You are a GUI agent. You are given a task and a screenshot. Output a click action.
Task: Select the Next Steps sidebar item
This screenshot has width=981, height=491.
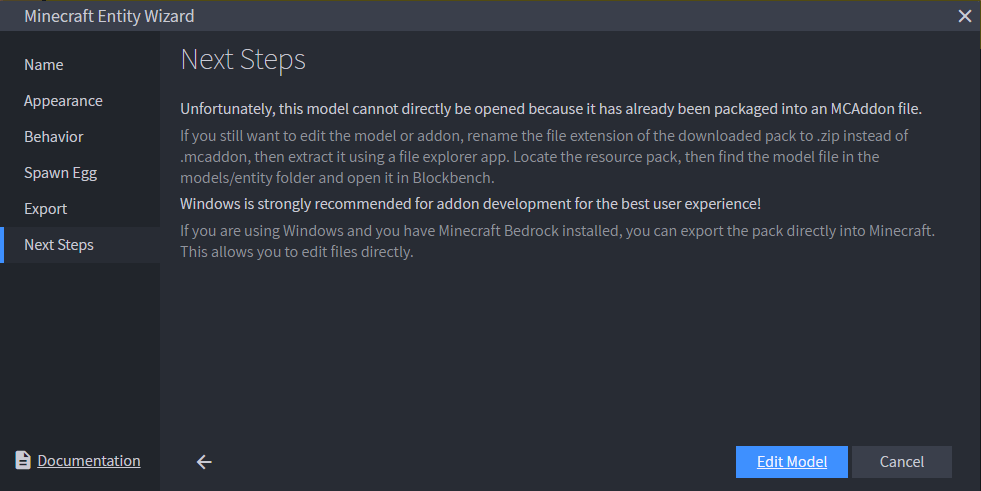(x=80, y=245)
